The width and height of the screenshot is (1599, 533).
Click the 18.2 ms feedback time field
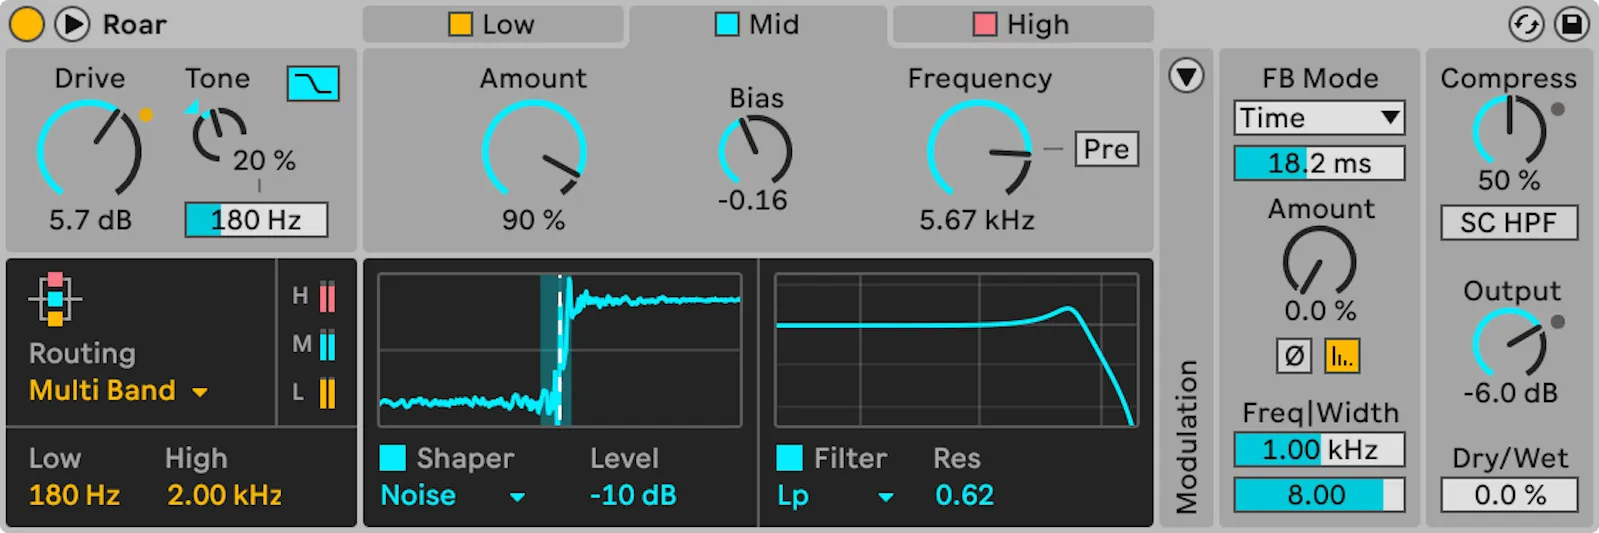1319,163
